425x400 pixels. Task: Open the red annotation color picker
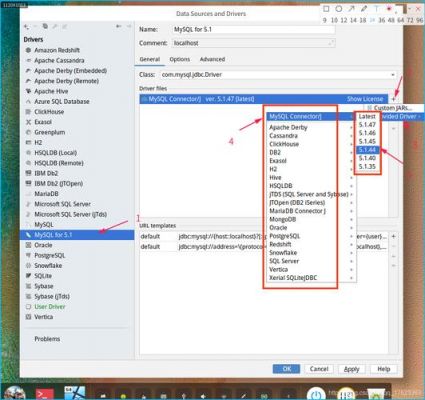389,9
